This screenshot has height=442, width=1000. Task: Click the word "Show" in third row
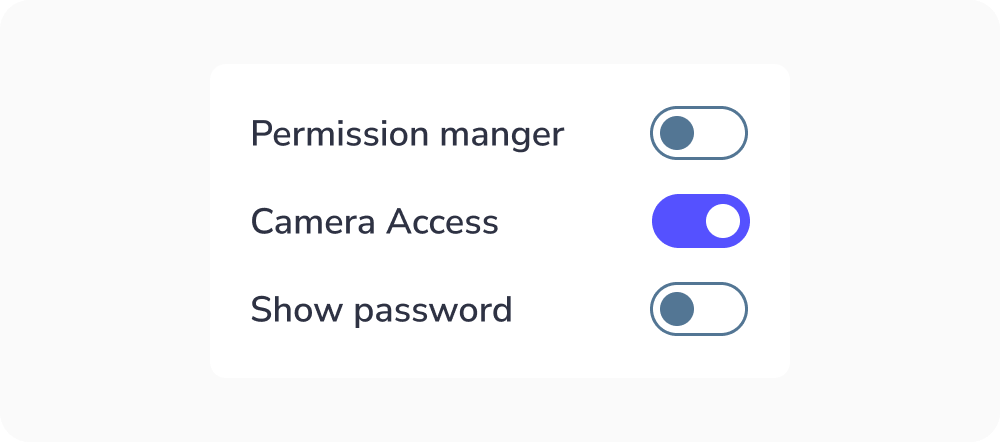(284, 309)
